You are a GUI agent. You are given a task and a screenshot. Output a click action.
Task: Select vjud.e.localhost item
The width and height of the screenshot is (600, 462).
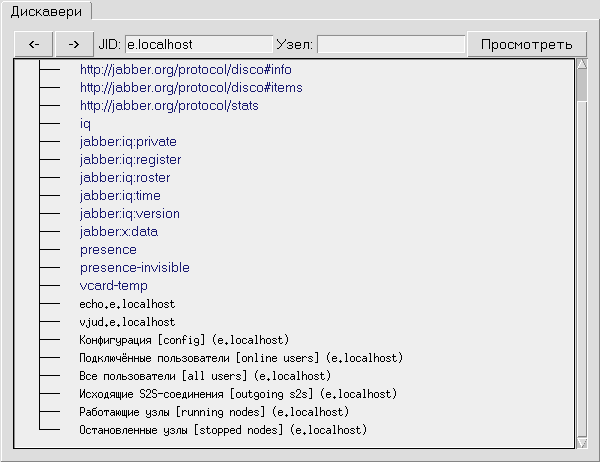point(127,322)
